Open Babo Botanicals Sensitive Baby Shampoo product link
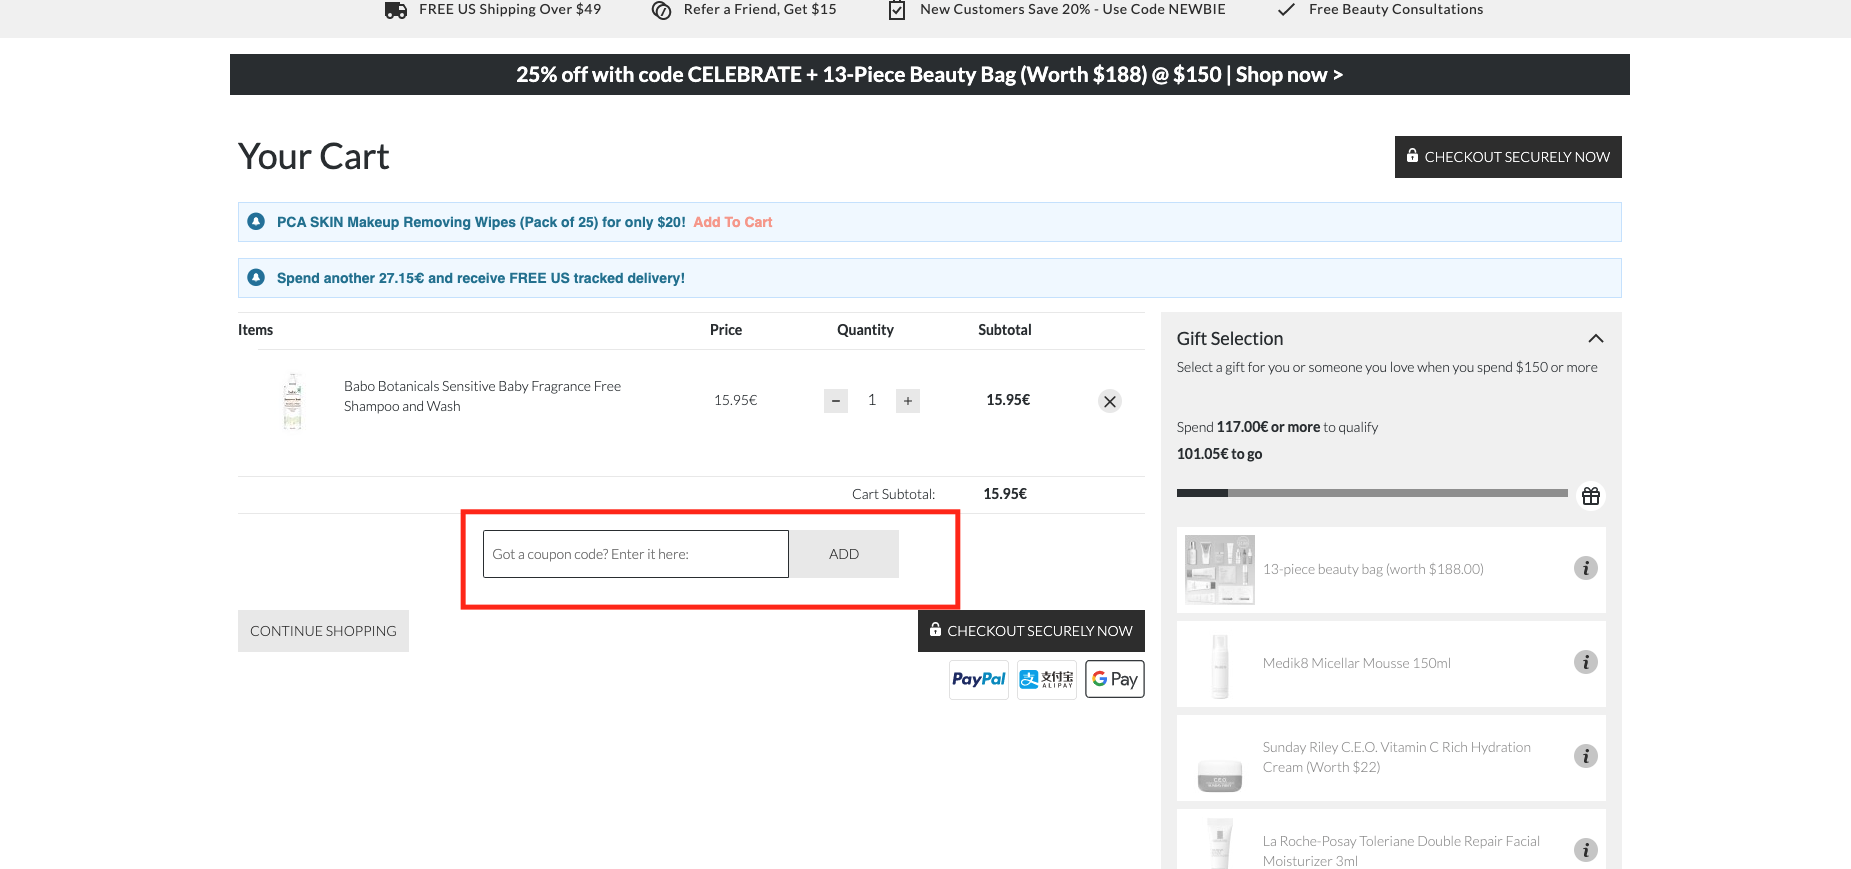1851x869 pixels. [x=482, y=396]
